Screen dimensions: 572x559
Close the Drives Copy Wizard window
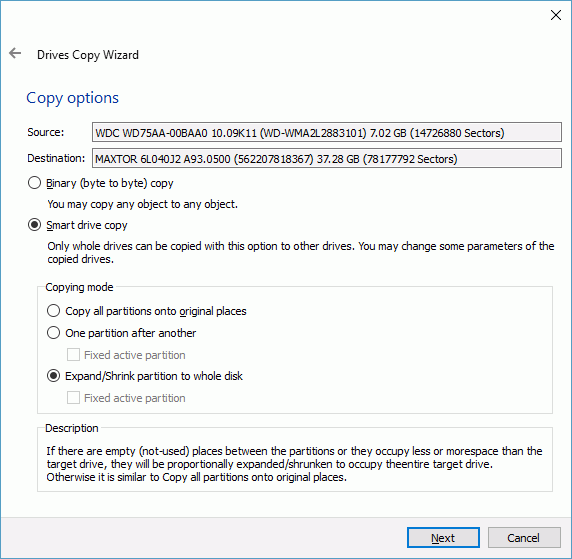click(x=556, y=15)
